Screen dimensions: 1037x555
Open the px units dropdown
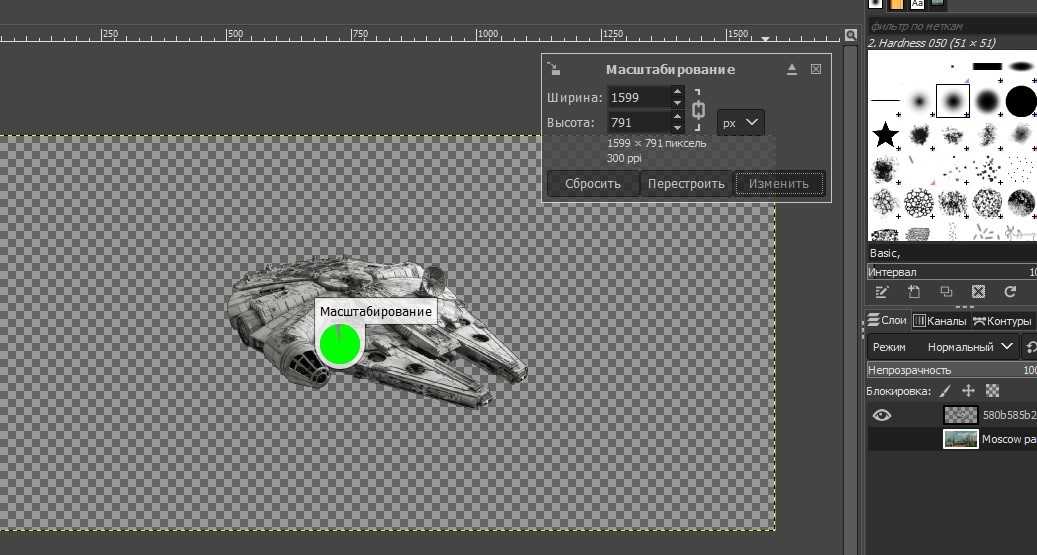coord(741,123)
